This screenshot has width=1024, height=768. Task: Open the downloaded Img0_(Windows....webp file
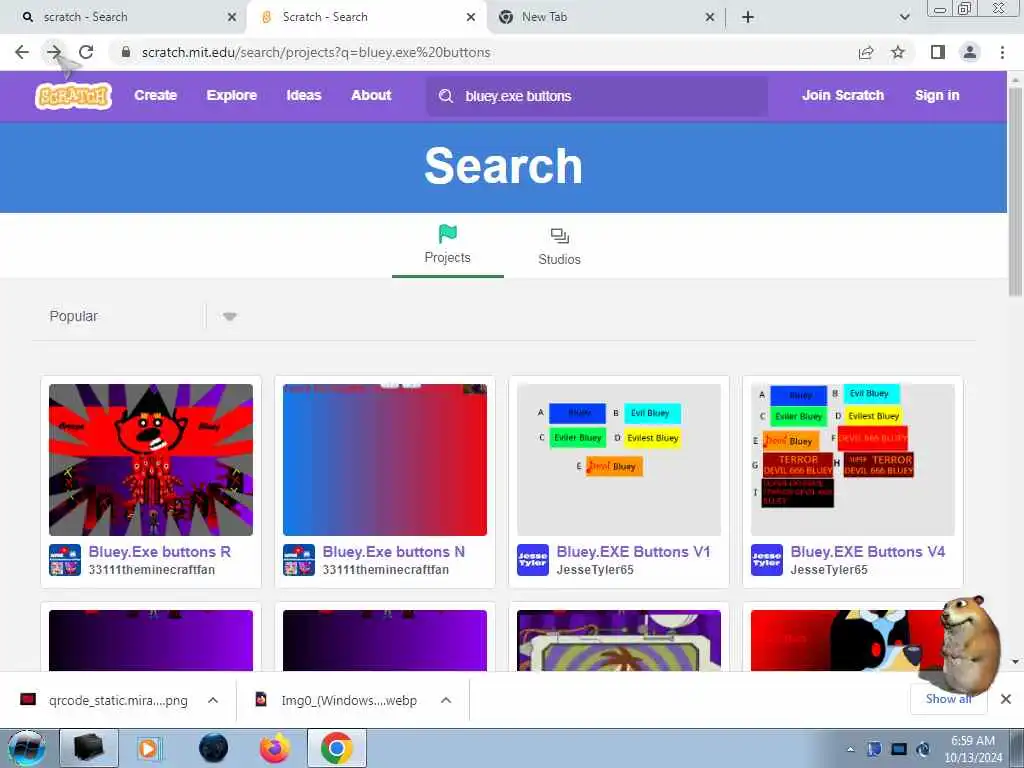coord(336,700)
